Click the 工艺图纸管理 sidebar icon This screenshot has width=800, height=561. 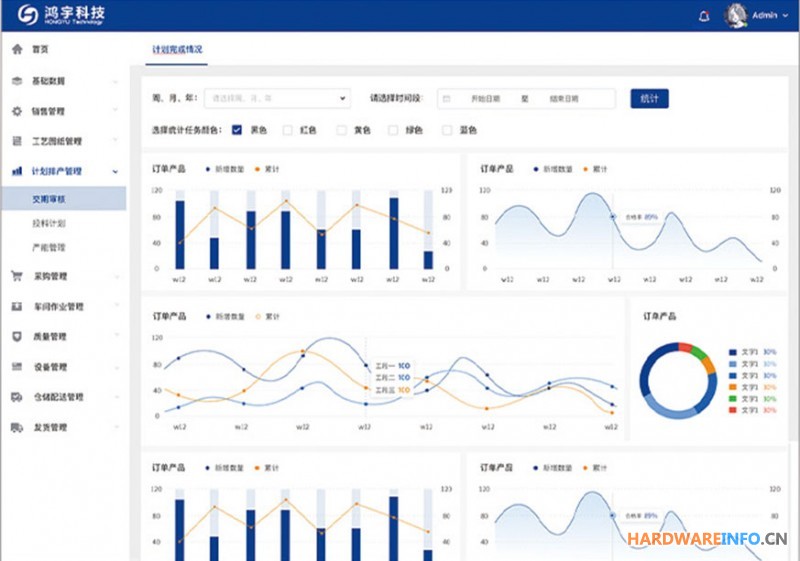[x=17, y=141]
